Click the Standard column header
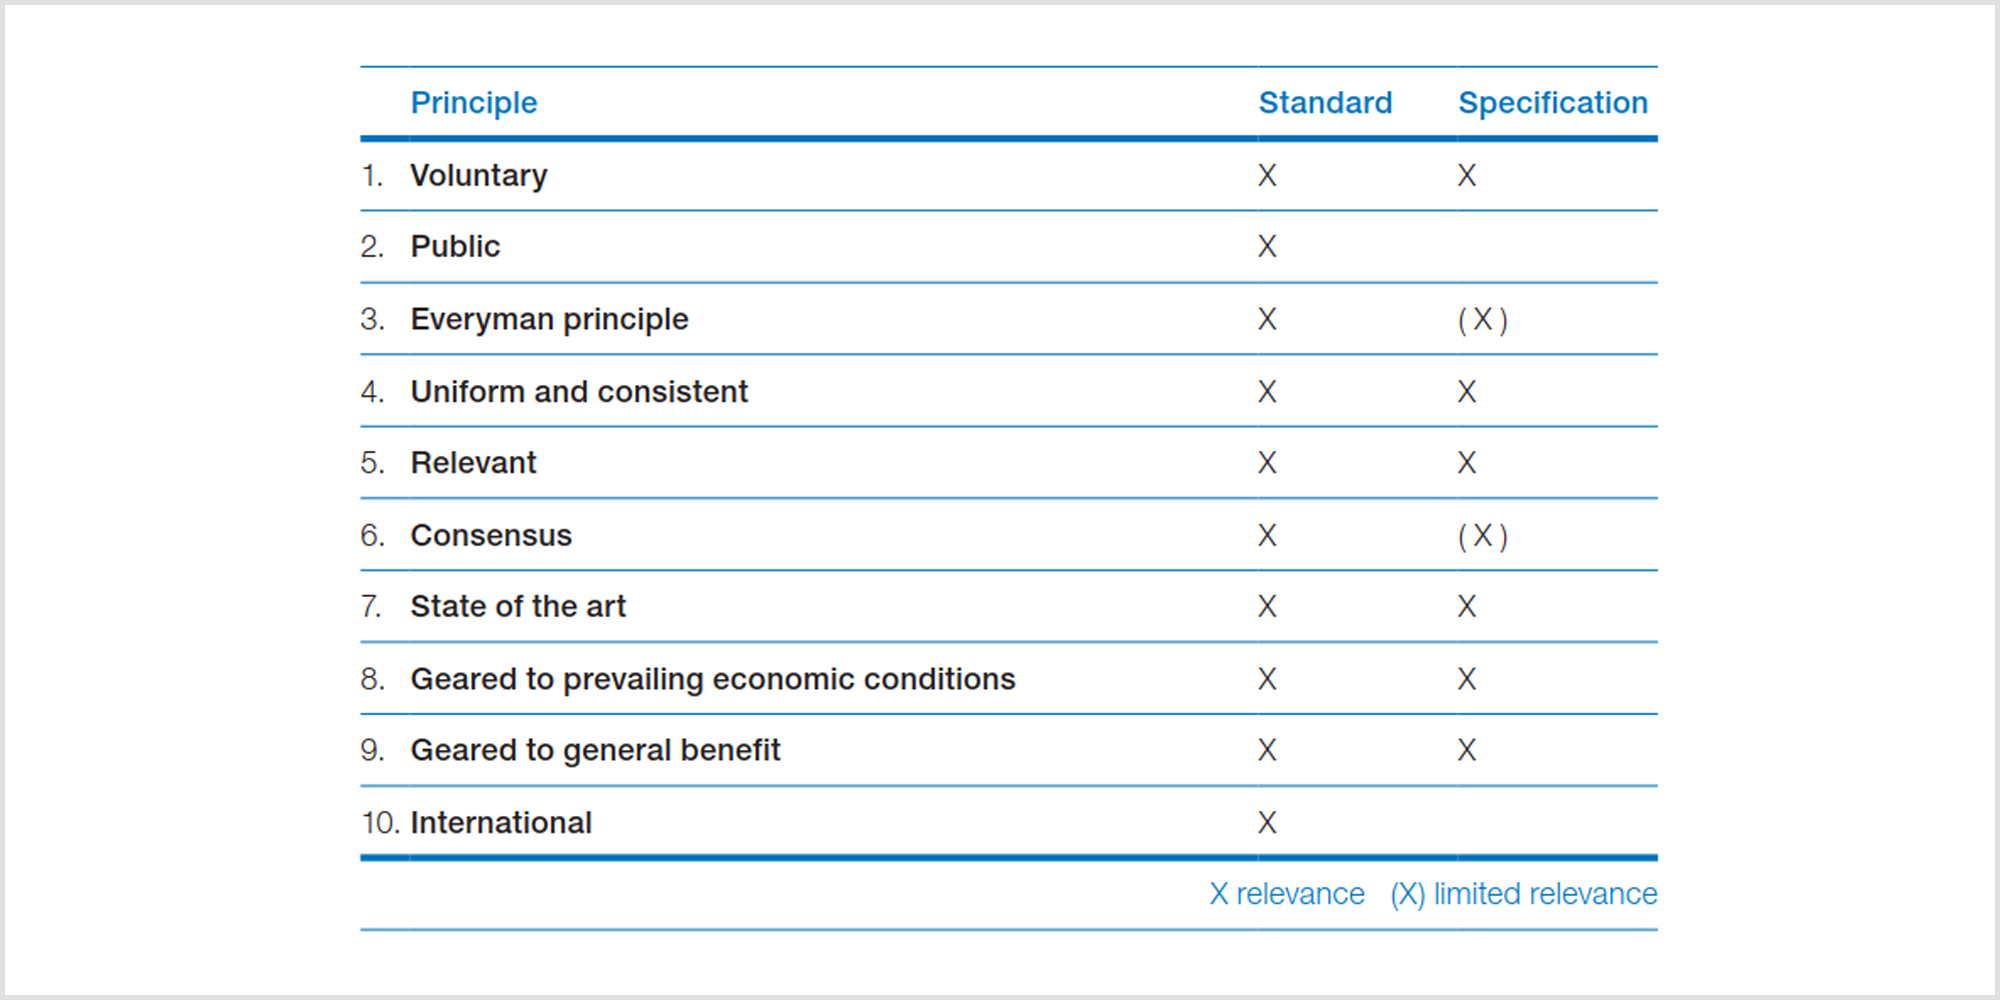 pyautogui.click(x=1325, y=103)
